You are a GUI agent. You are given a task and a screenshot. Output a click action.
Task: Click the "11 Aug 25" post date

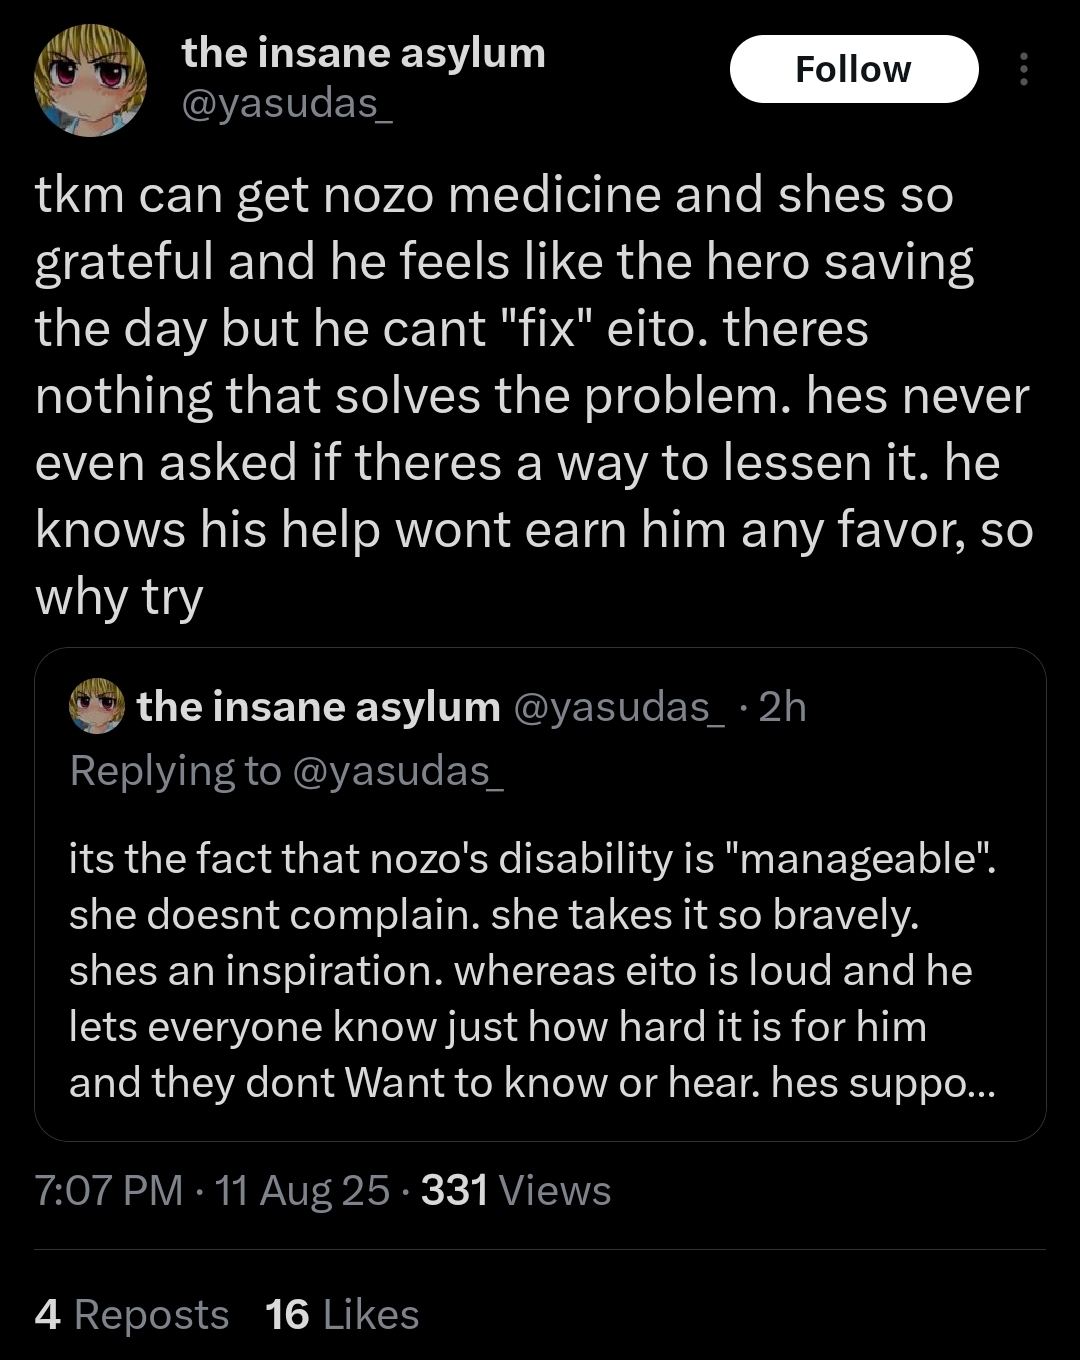tap(301, 1190)
